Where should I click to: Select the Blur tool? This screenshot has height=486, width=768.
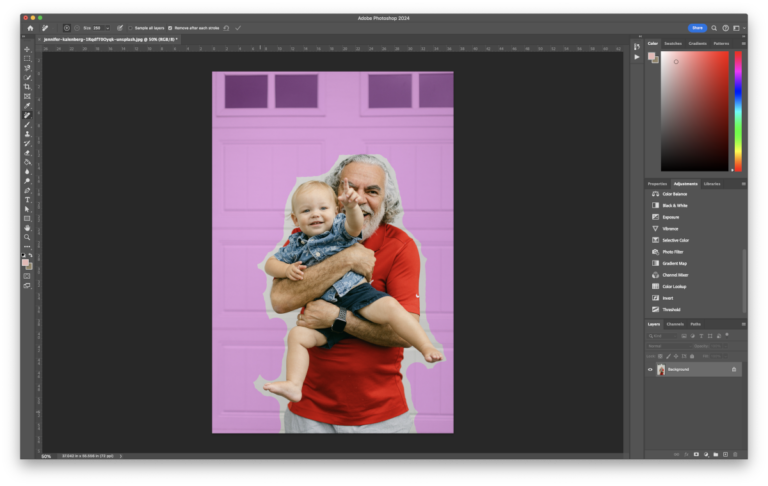(x=27, y=171)
